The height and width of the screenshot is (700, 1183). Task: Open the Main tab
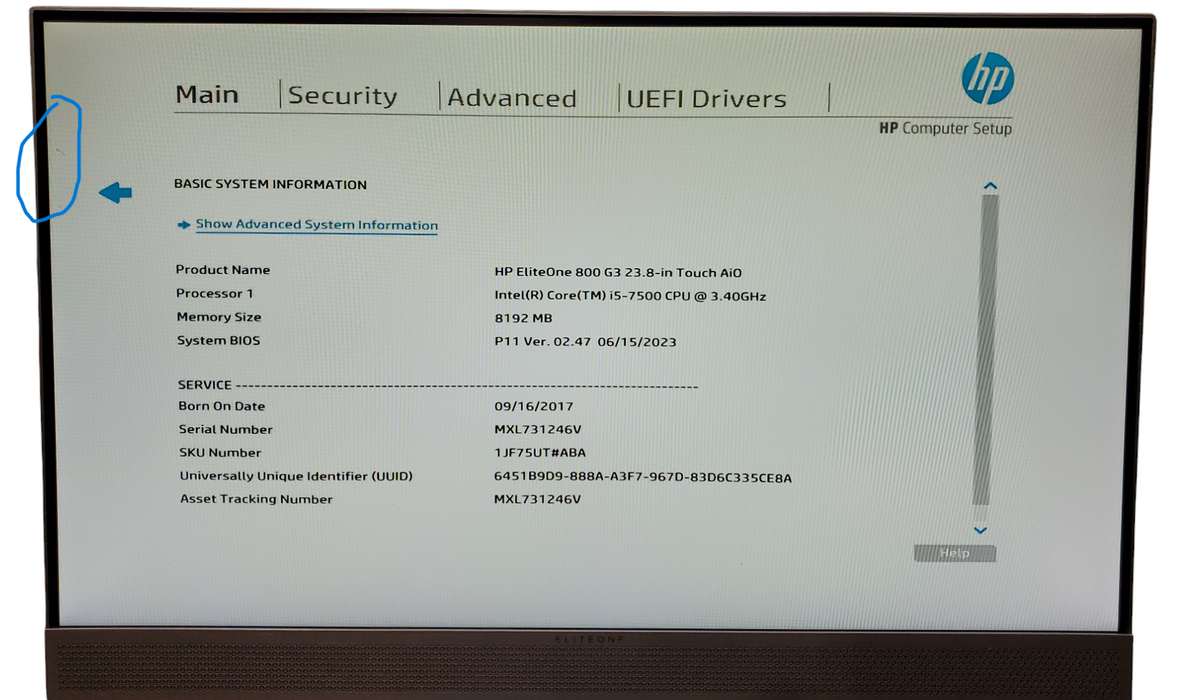coord(207,95)
